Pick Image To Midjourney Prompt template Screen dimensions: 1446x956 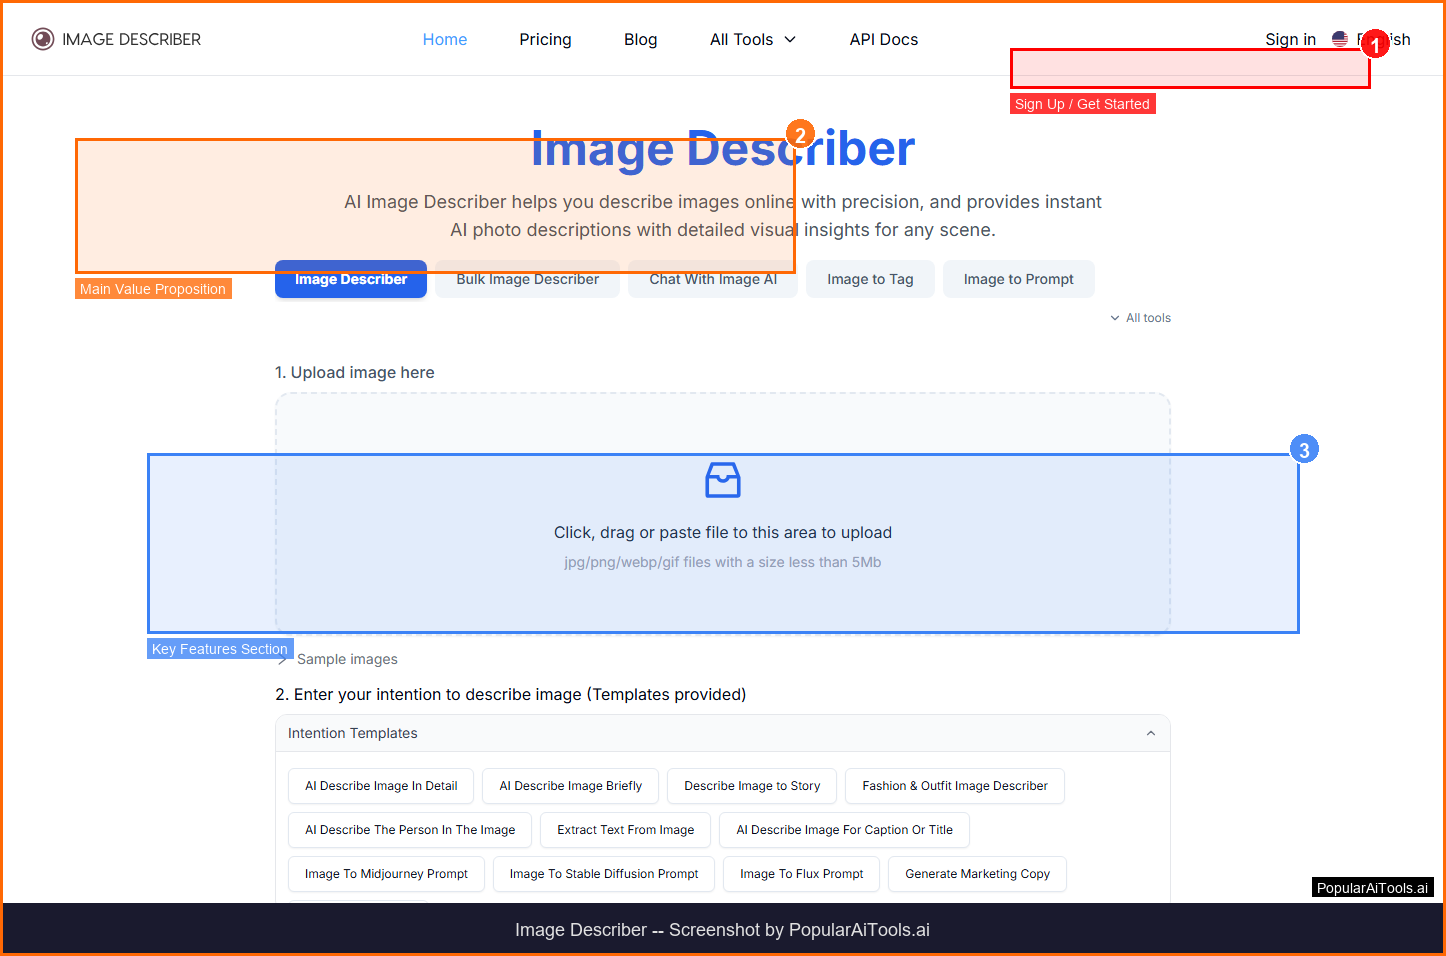[x=386, y=874]
